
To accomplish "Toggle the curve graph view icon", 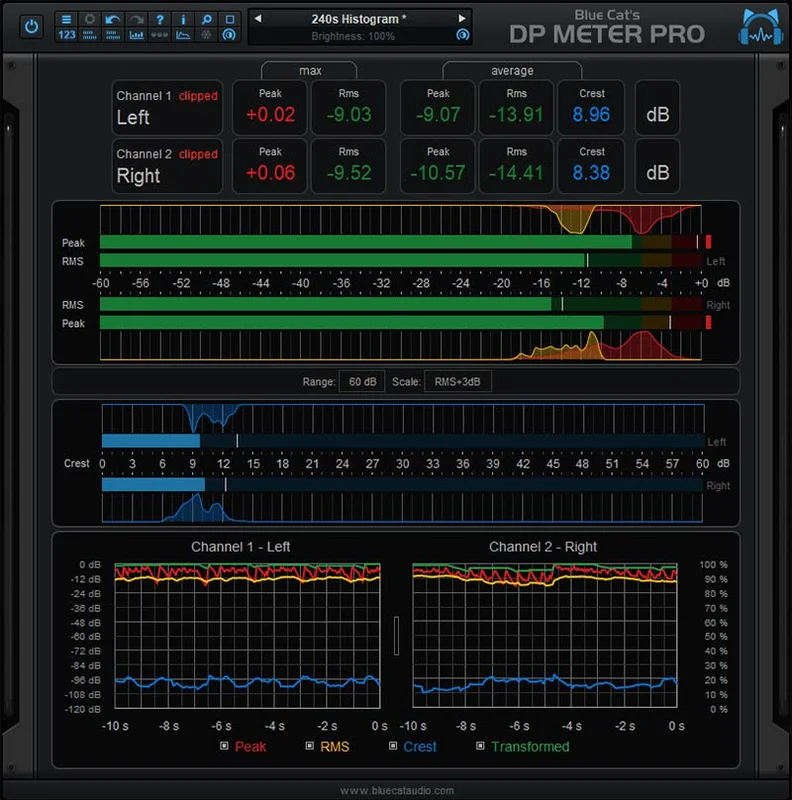I will coord(183,35).
